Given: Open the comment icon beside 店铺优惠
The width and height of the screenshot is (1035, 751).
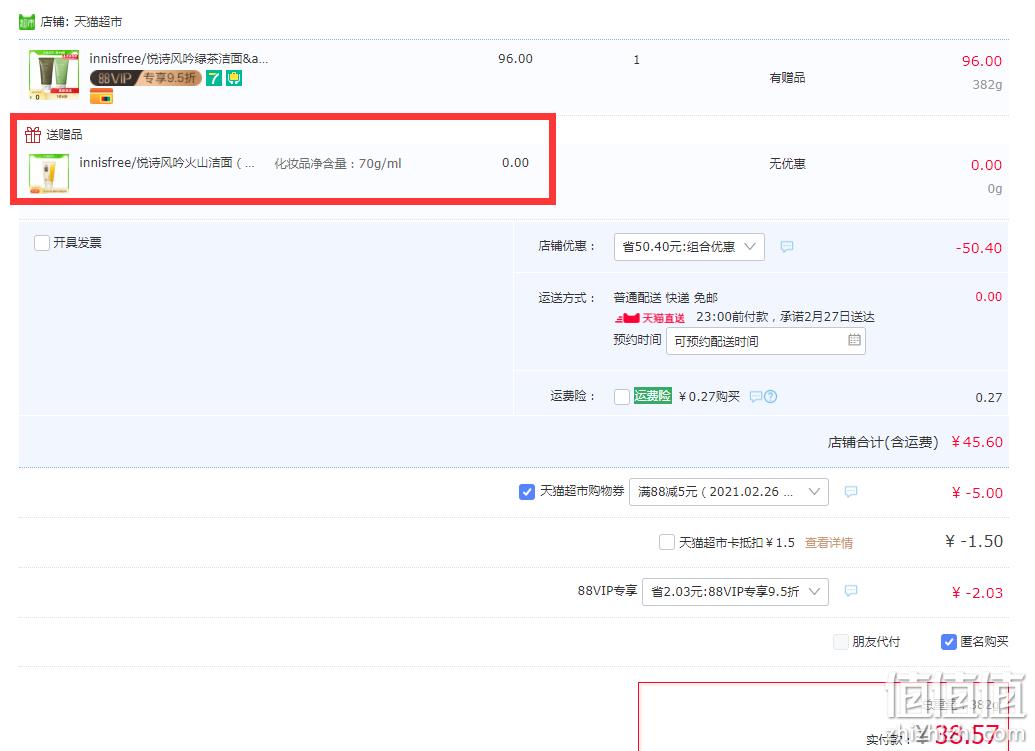Looking at the screenshot, I should point(786,247).
